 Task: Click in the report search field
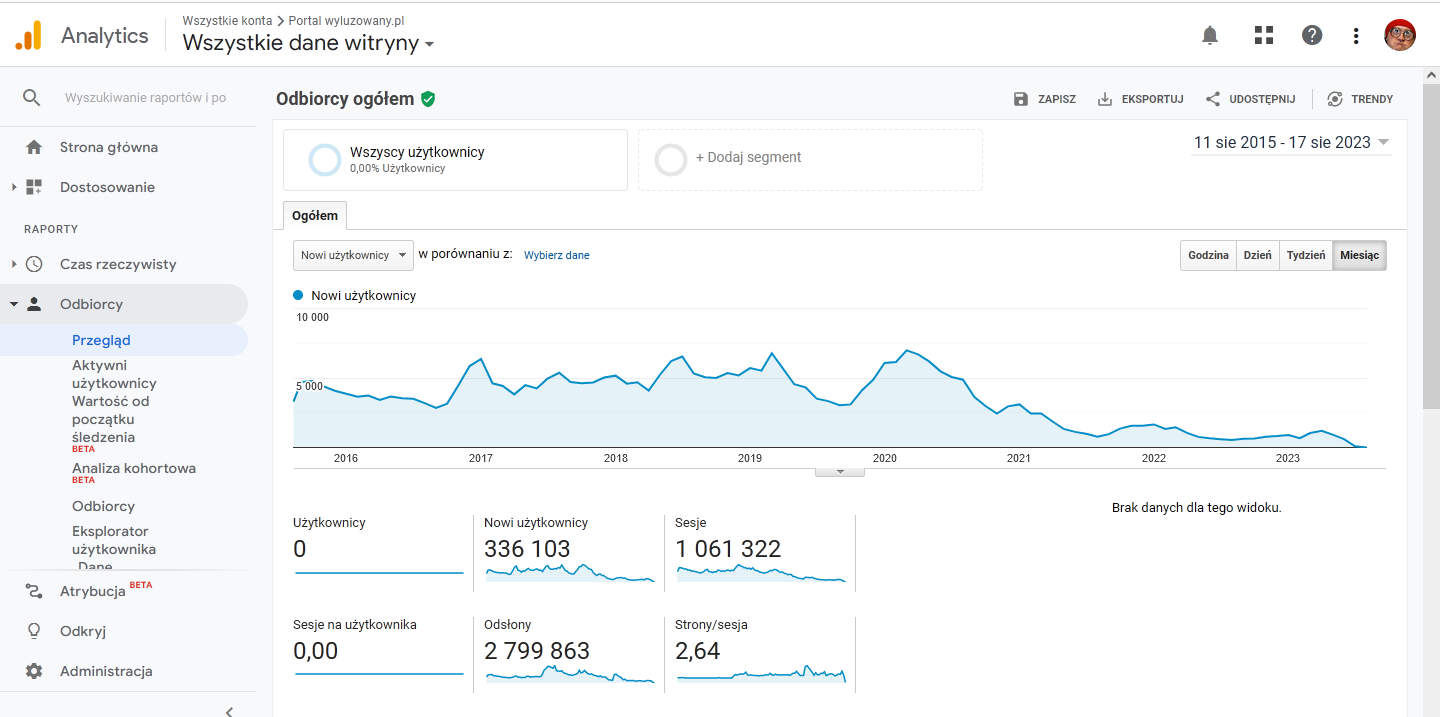click(145, 98)
